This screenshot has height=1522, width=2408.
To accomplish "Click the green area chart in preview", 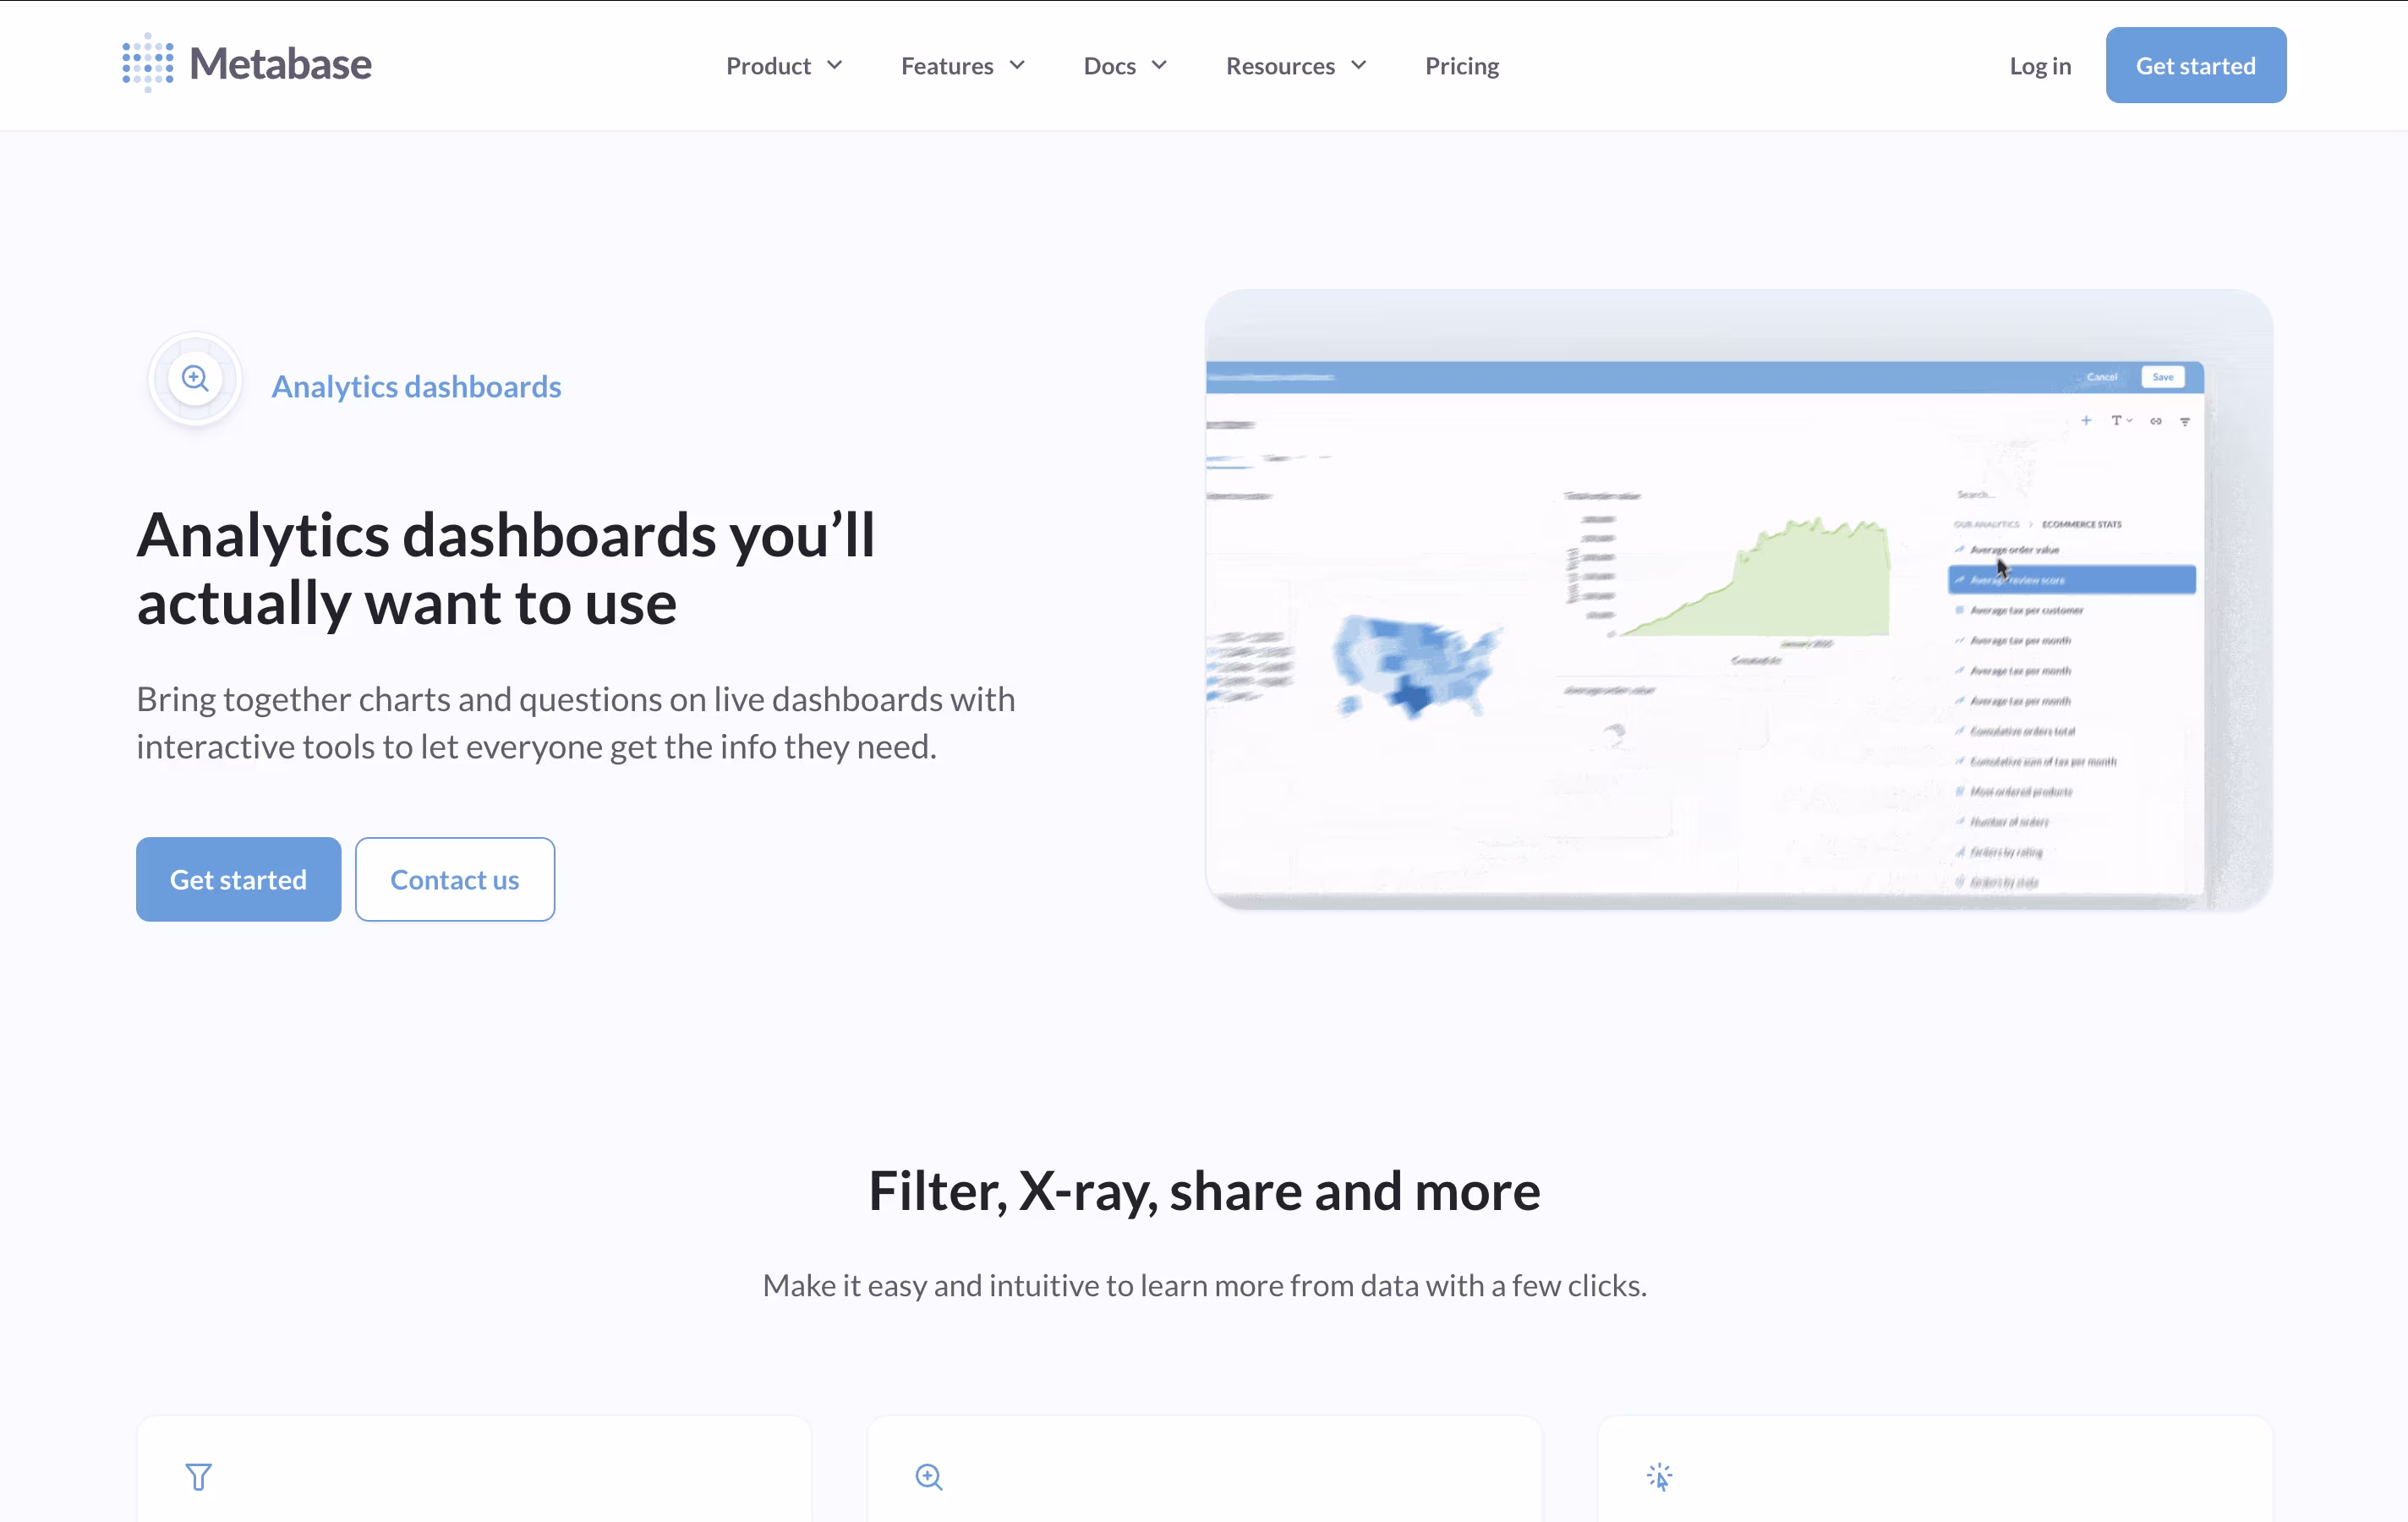I will tap(1755, 577).
